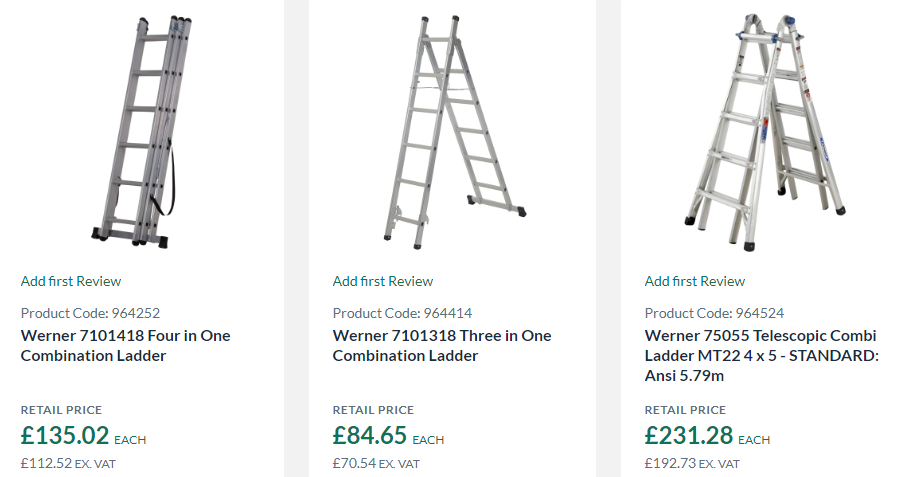The image size is (905, 477).
Task: Click Product Code 964414 text
Action: [x=402, y=313]
